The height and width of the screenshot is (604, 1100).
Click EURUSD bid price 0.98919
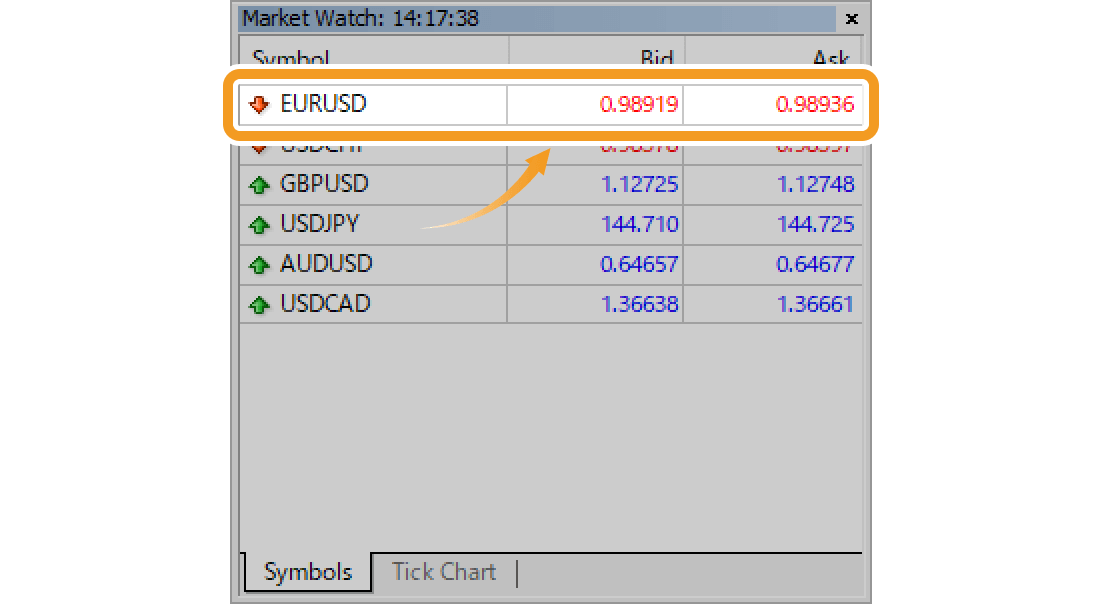coord(638,104)
